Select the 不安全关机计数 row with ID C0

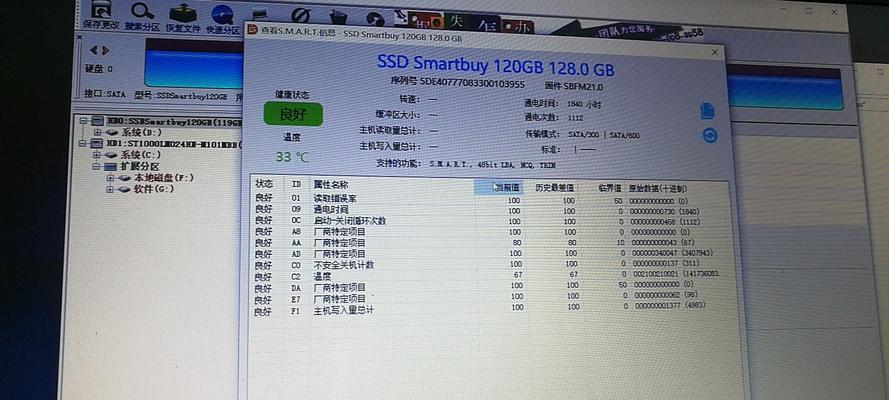pos(490,265)
